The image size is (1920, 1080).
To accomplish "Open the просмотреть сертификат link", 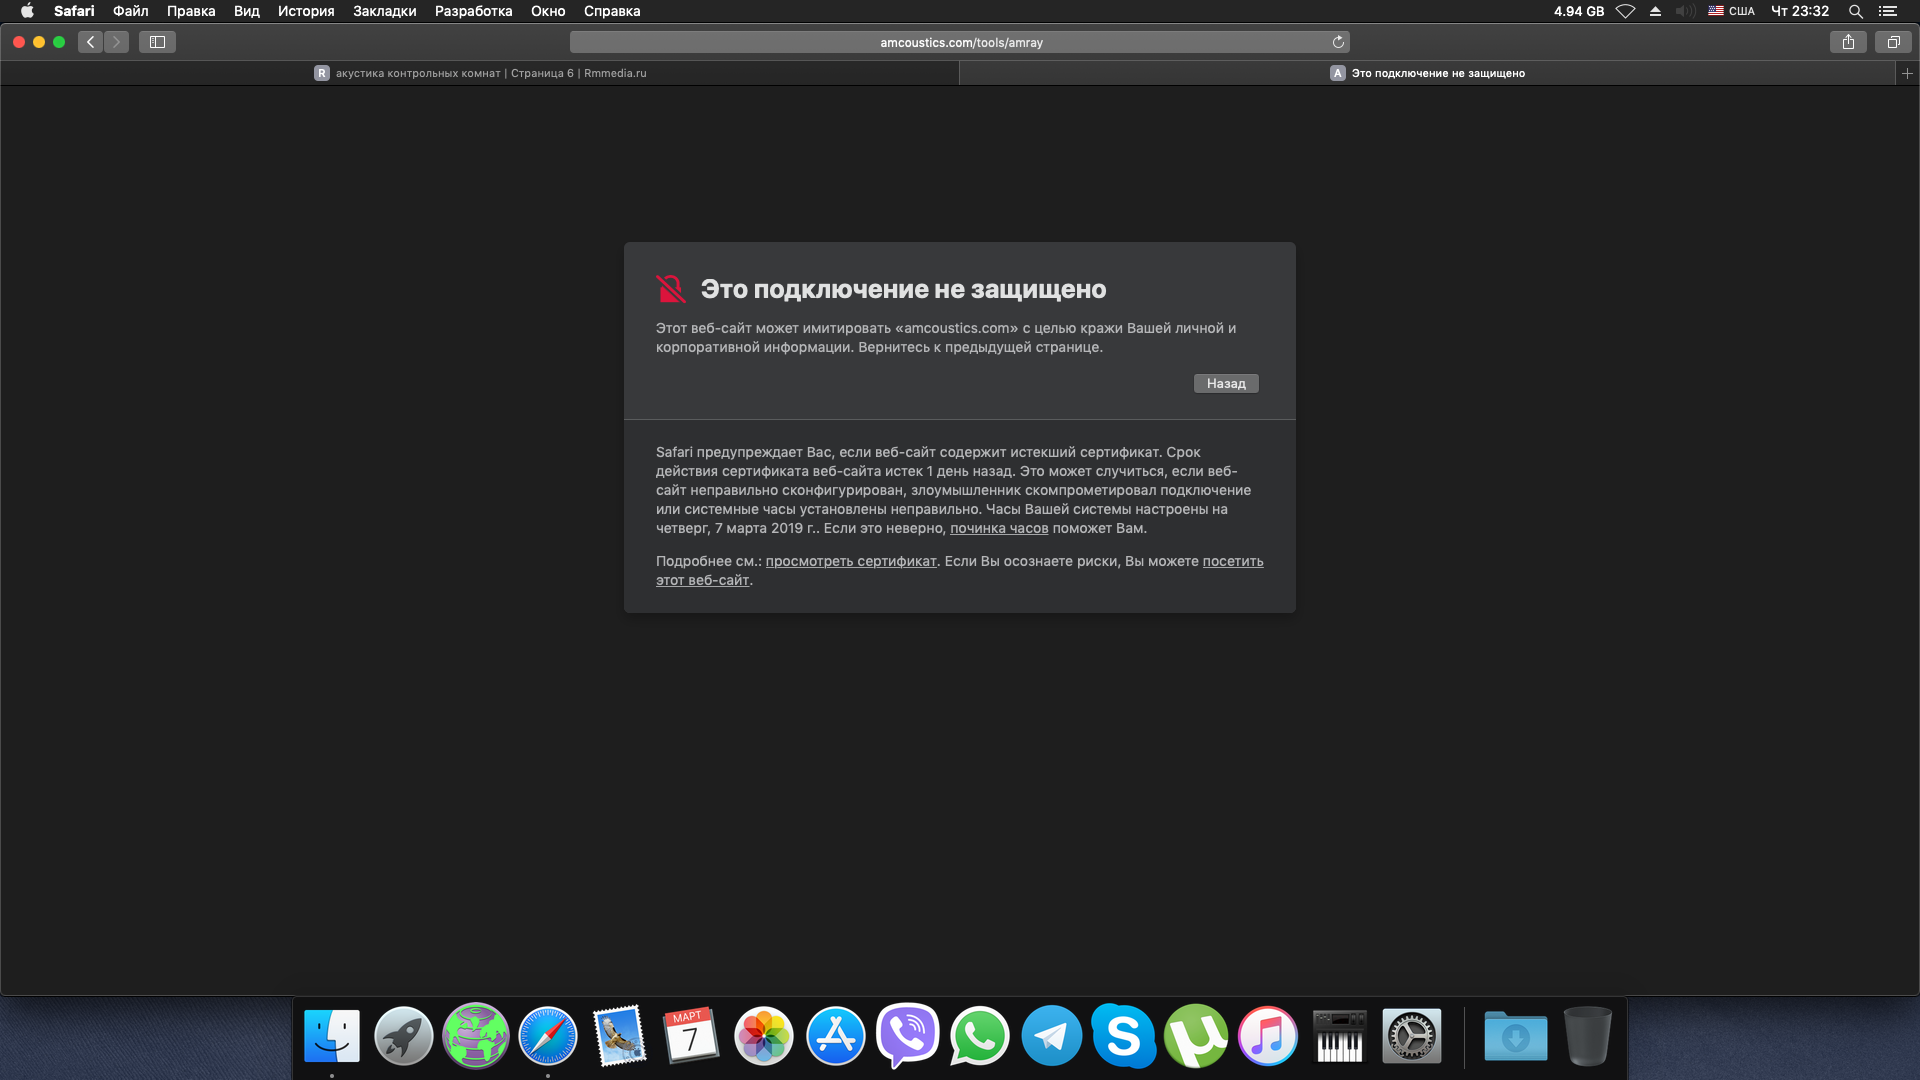I will point(851,561).
